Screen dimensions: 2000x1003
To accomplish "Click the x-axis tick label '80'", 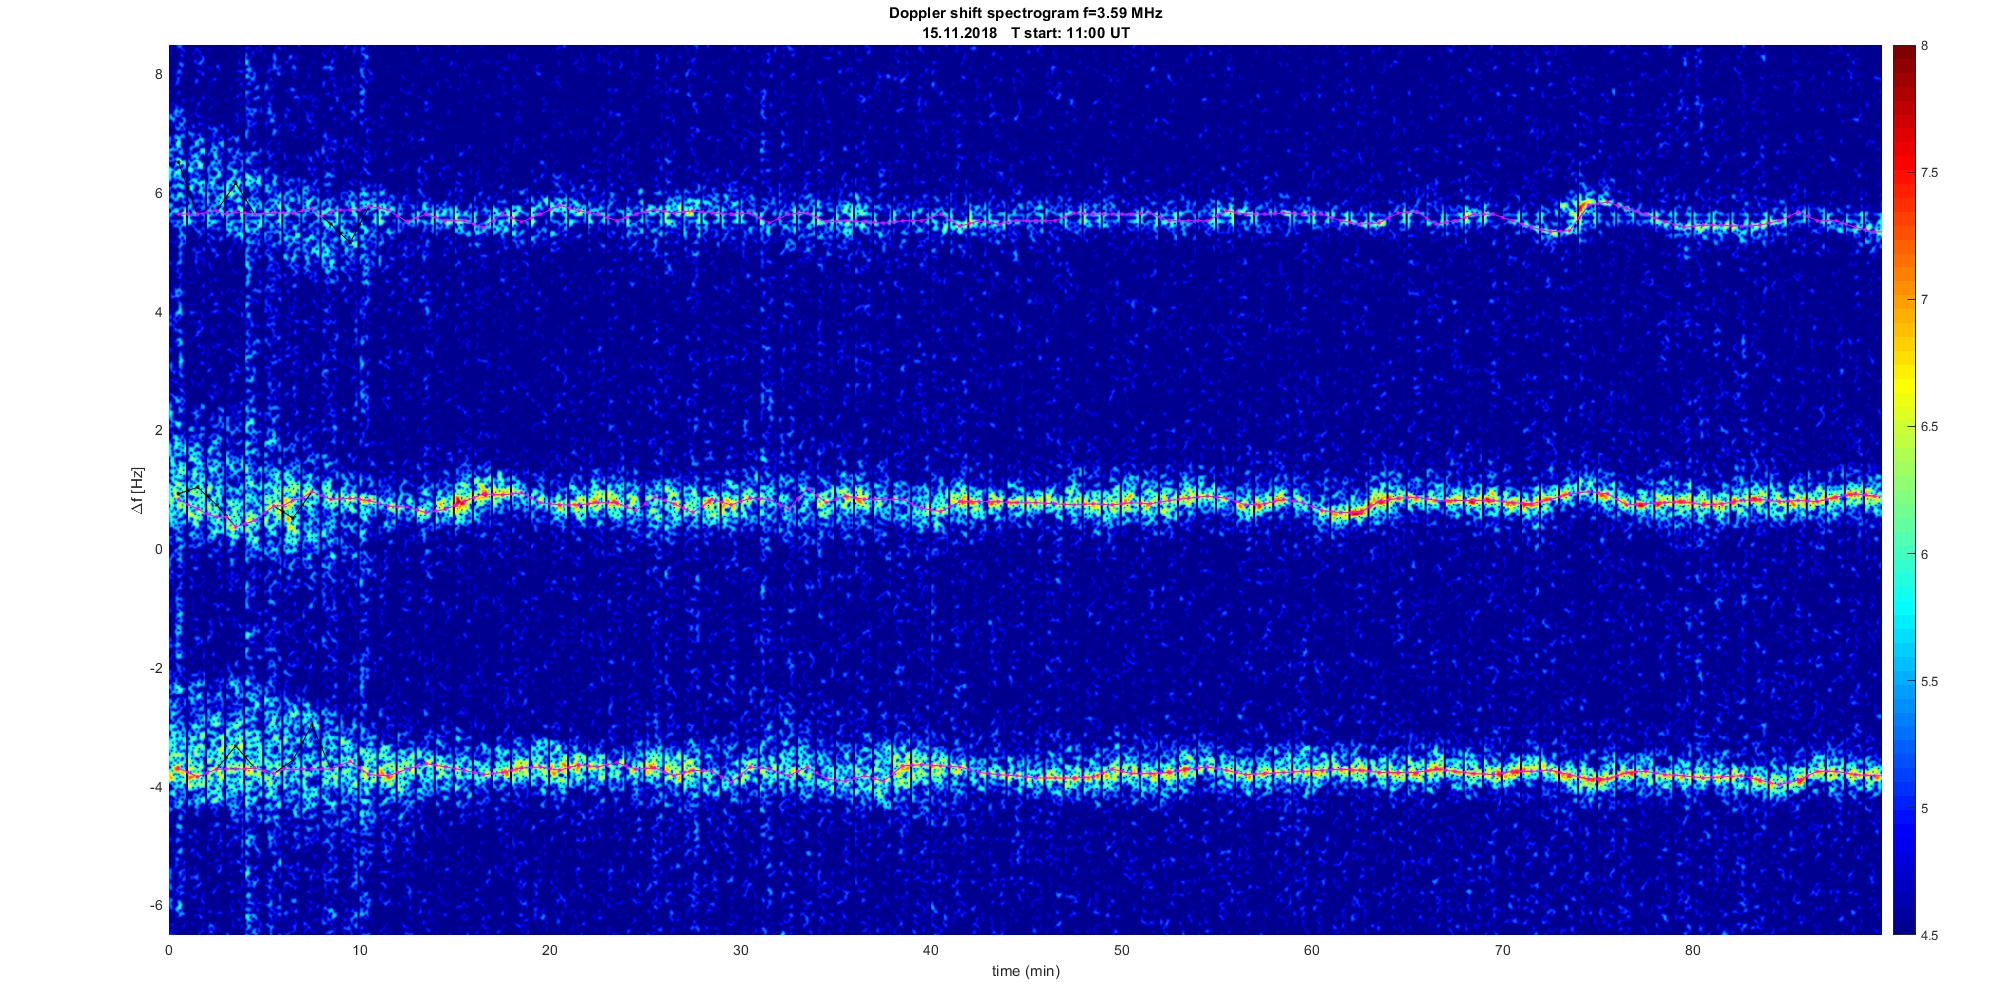I will click(1692, 950).
